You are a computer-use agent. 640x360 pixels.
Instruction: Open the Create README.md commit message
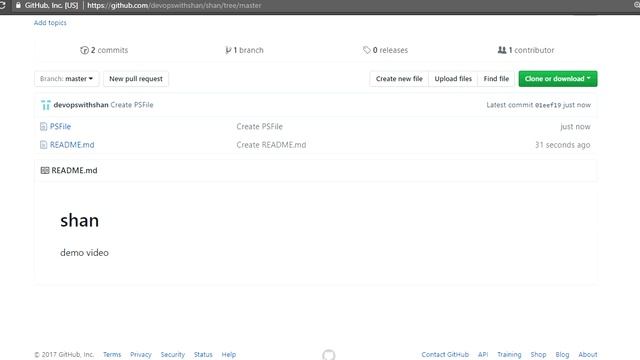[x=271, y=145]
